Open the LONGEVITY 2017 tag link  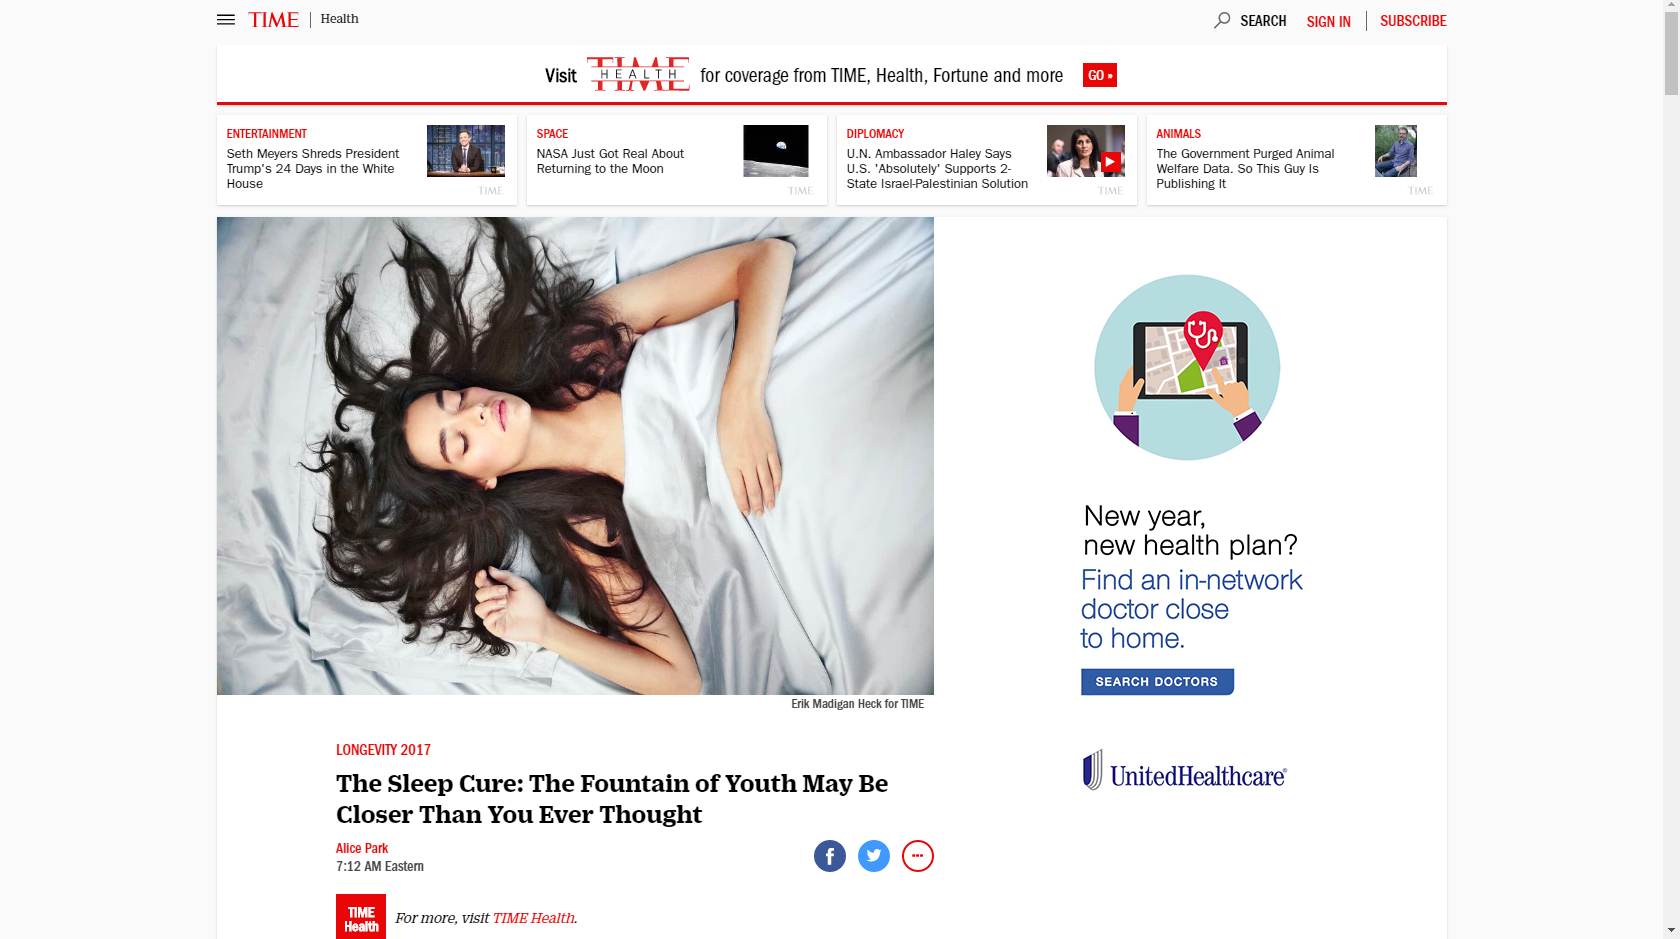tap(383, 750)
